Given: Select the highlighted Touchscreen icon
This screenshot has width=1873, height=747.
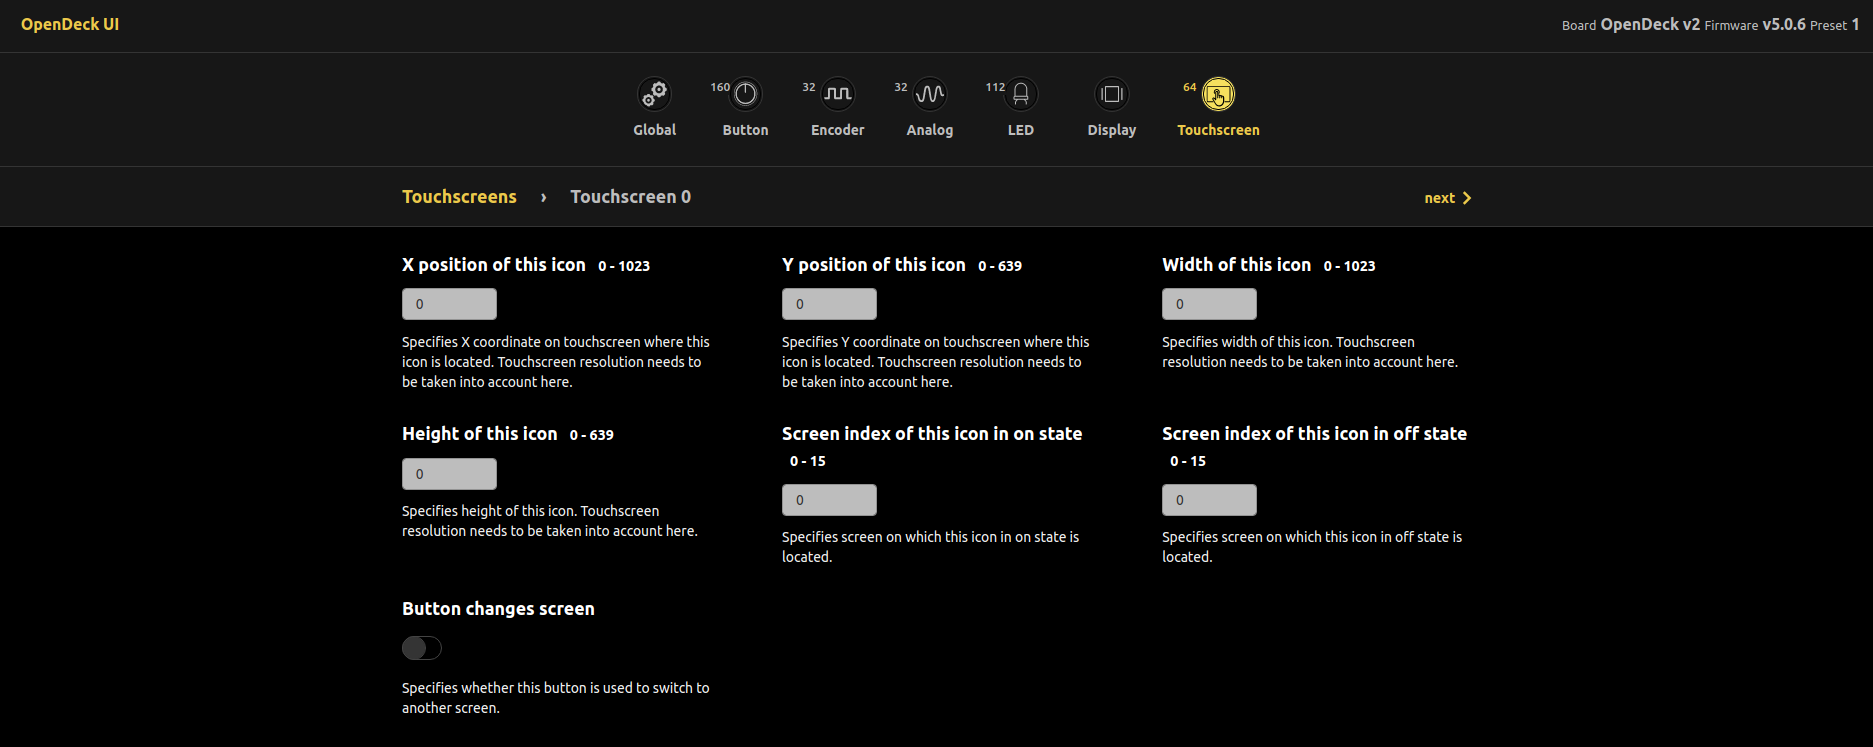Looking at the screenshot, I should click(1218, 95).
